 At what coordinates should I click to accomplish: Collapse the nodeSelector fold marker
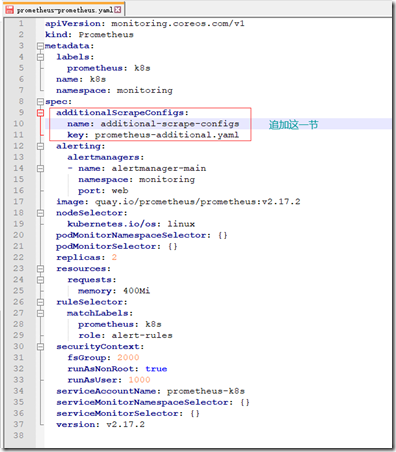40,213
